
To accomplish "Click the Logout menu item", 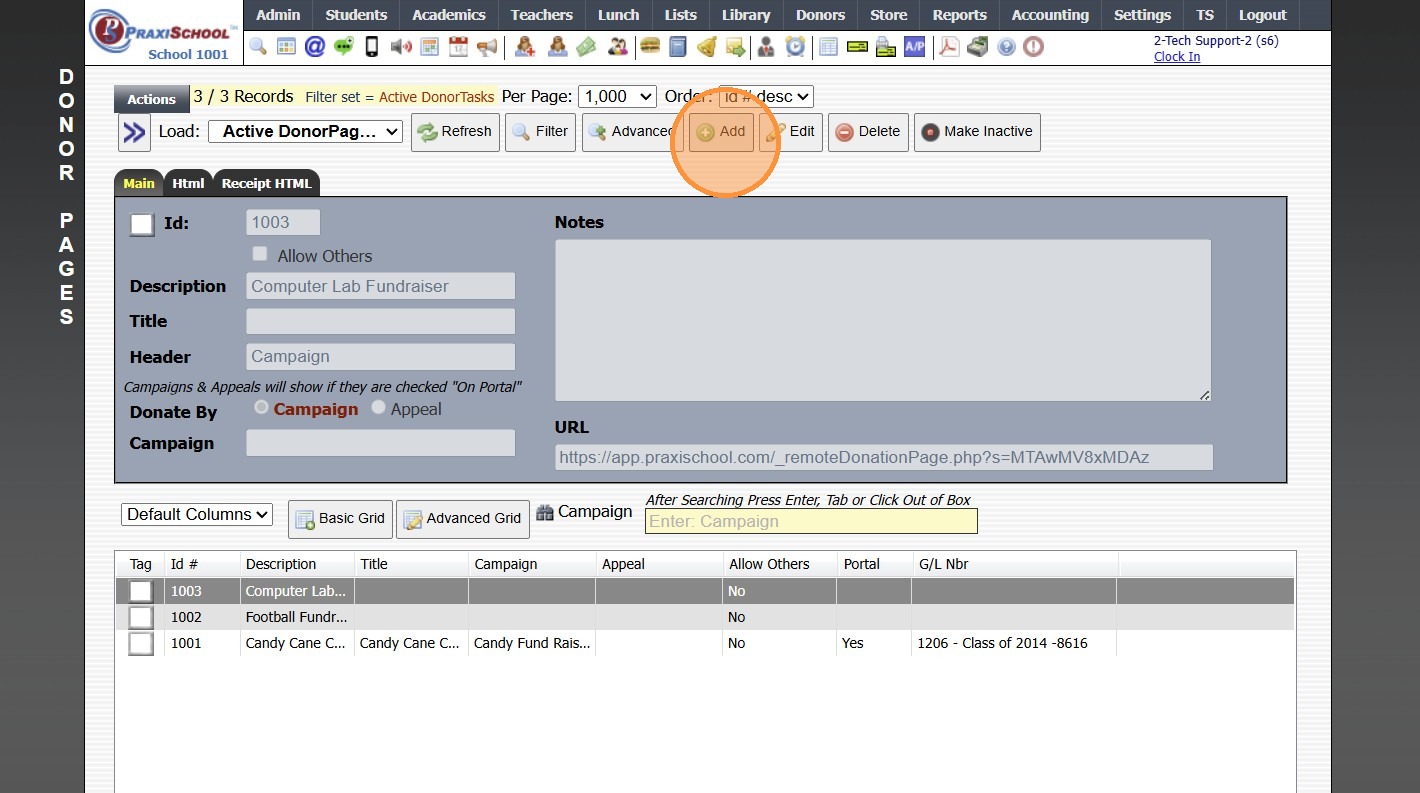I will (x=1263, y=15).
